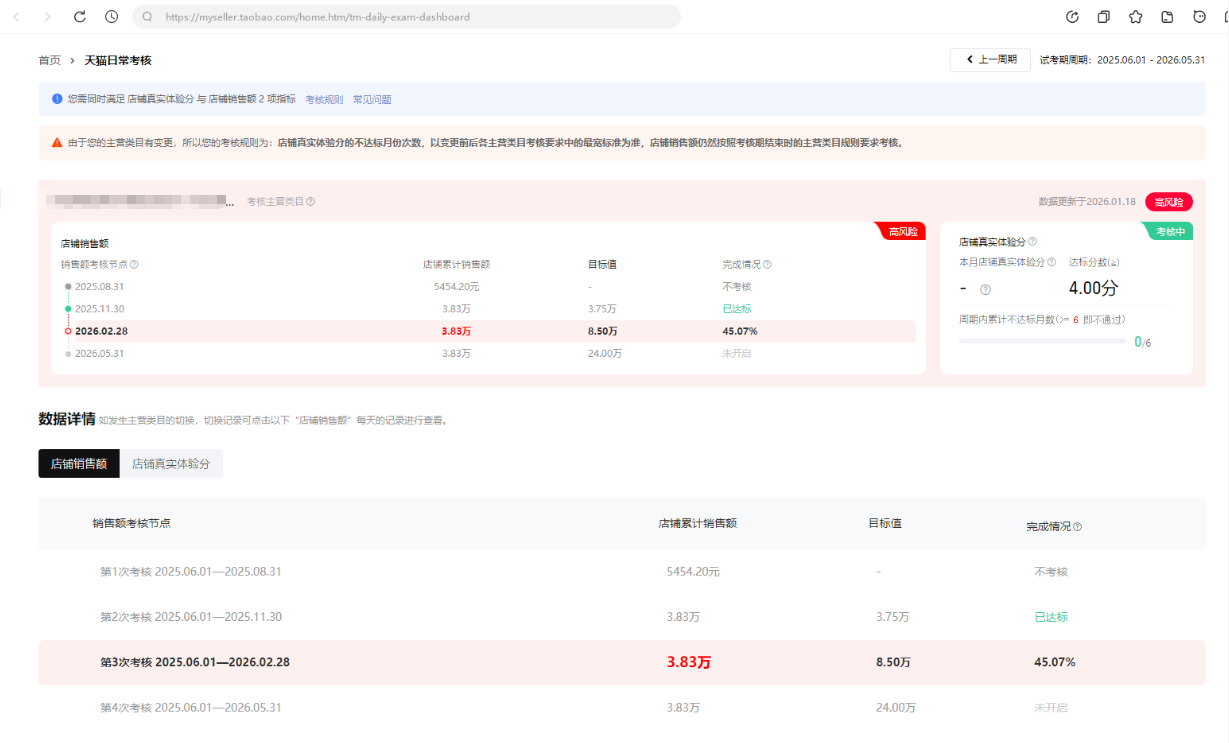
Task: Click help icon beside 完成情况 in lower table
Action: click(1077, 527)
